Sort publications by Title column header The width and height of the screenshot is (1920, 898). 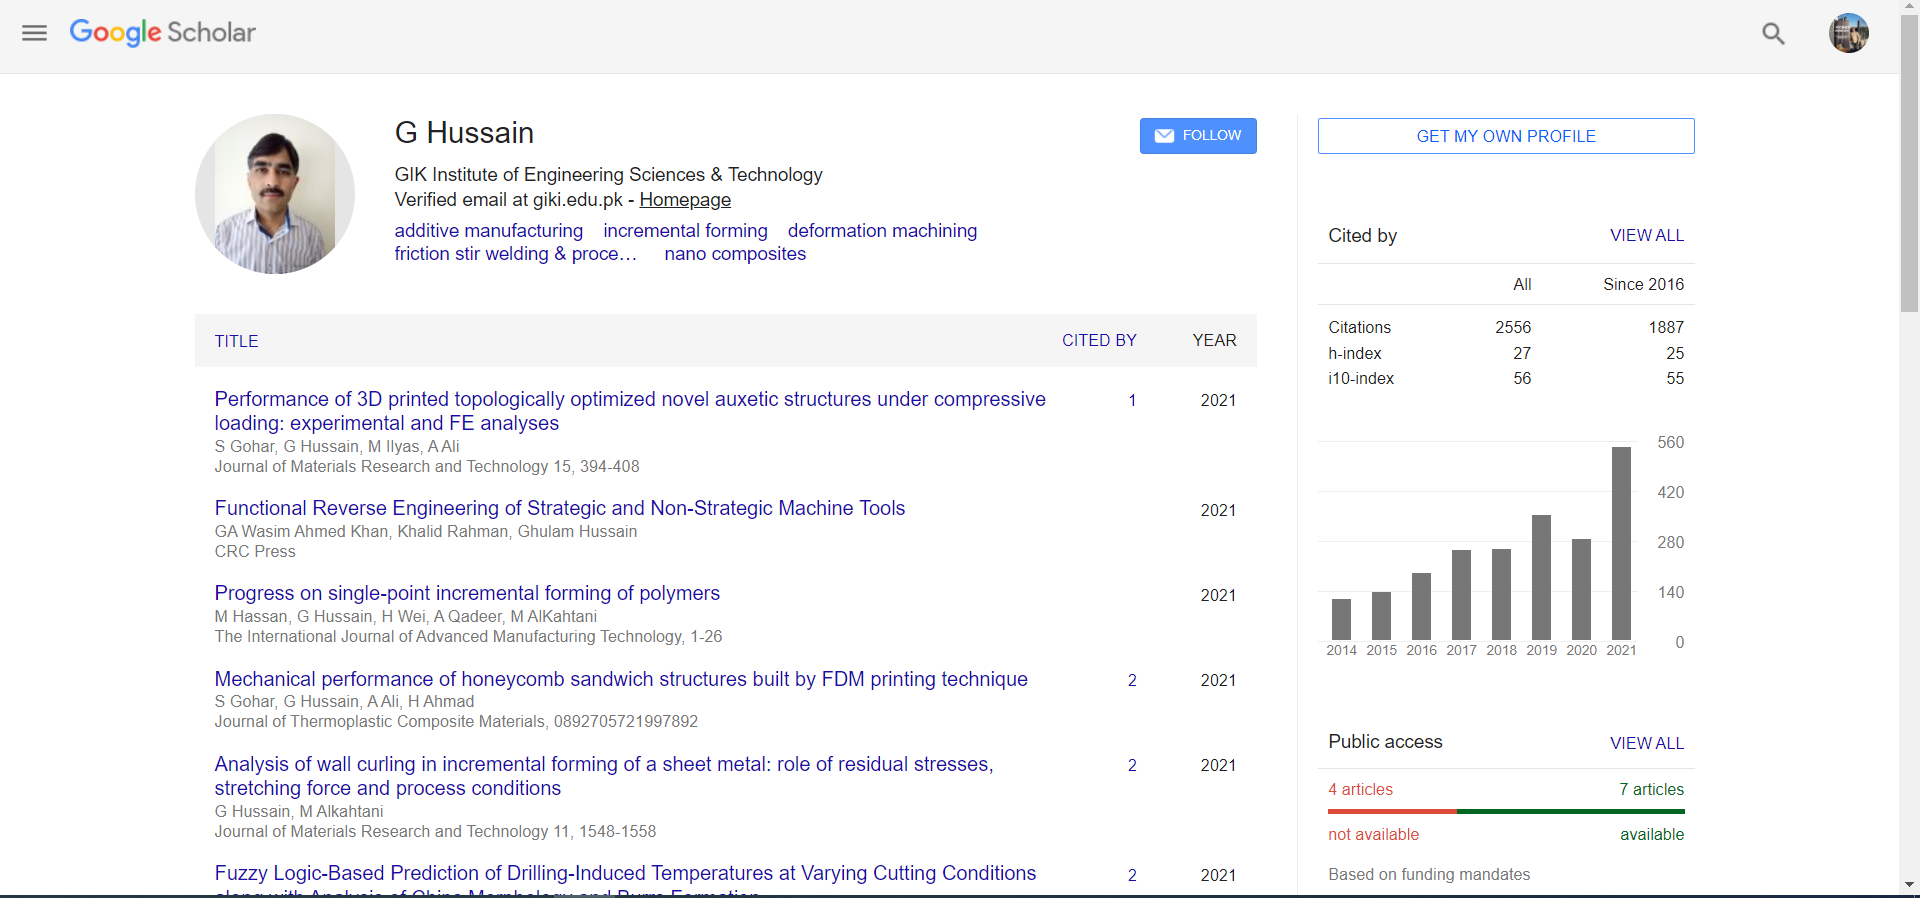236,342
